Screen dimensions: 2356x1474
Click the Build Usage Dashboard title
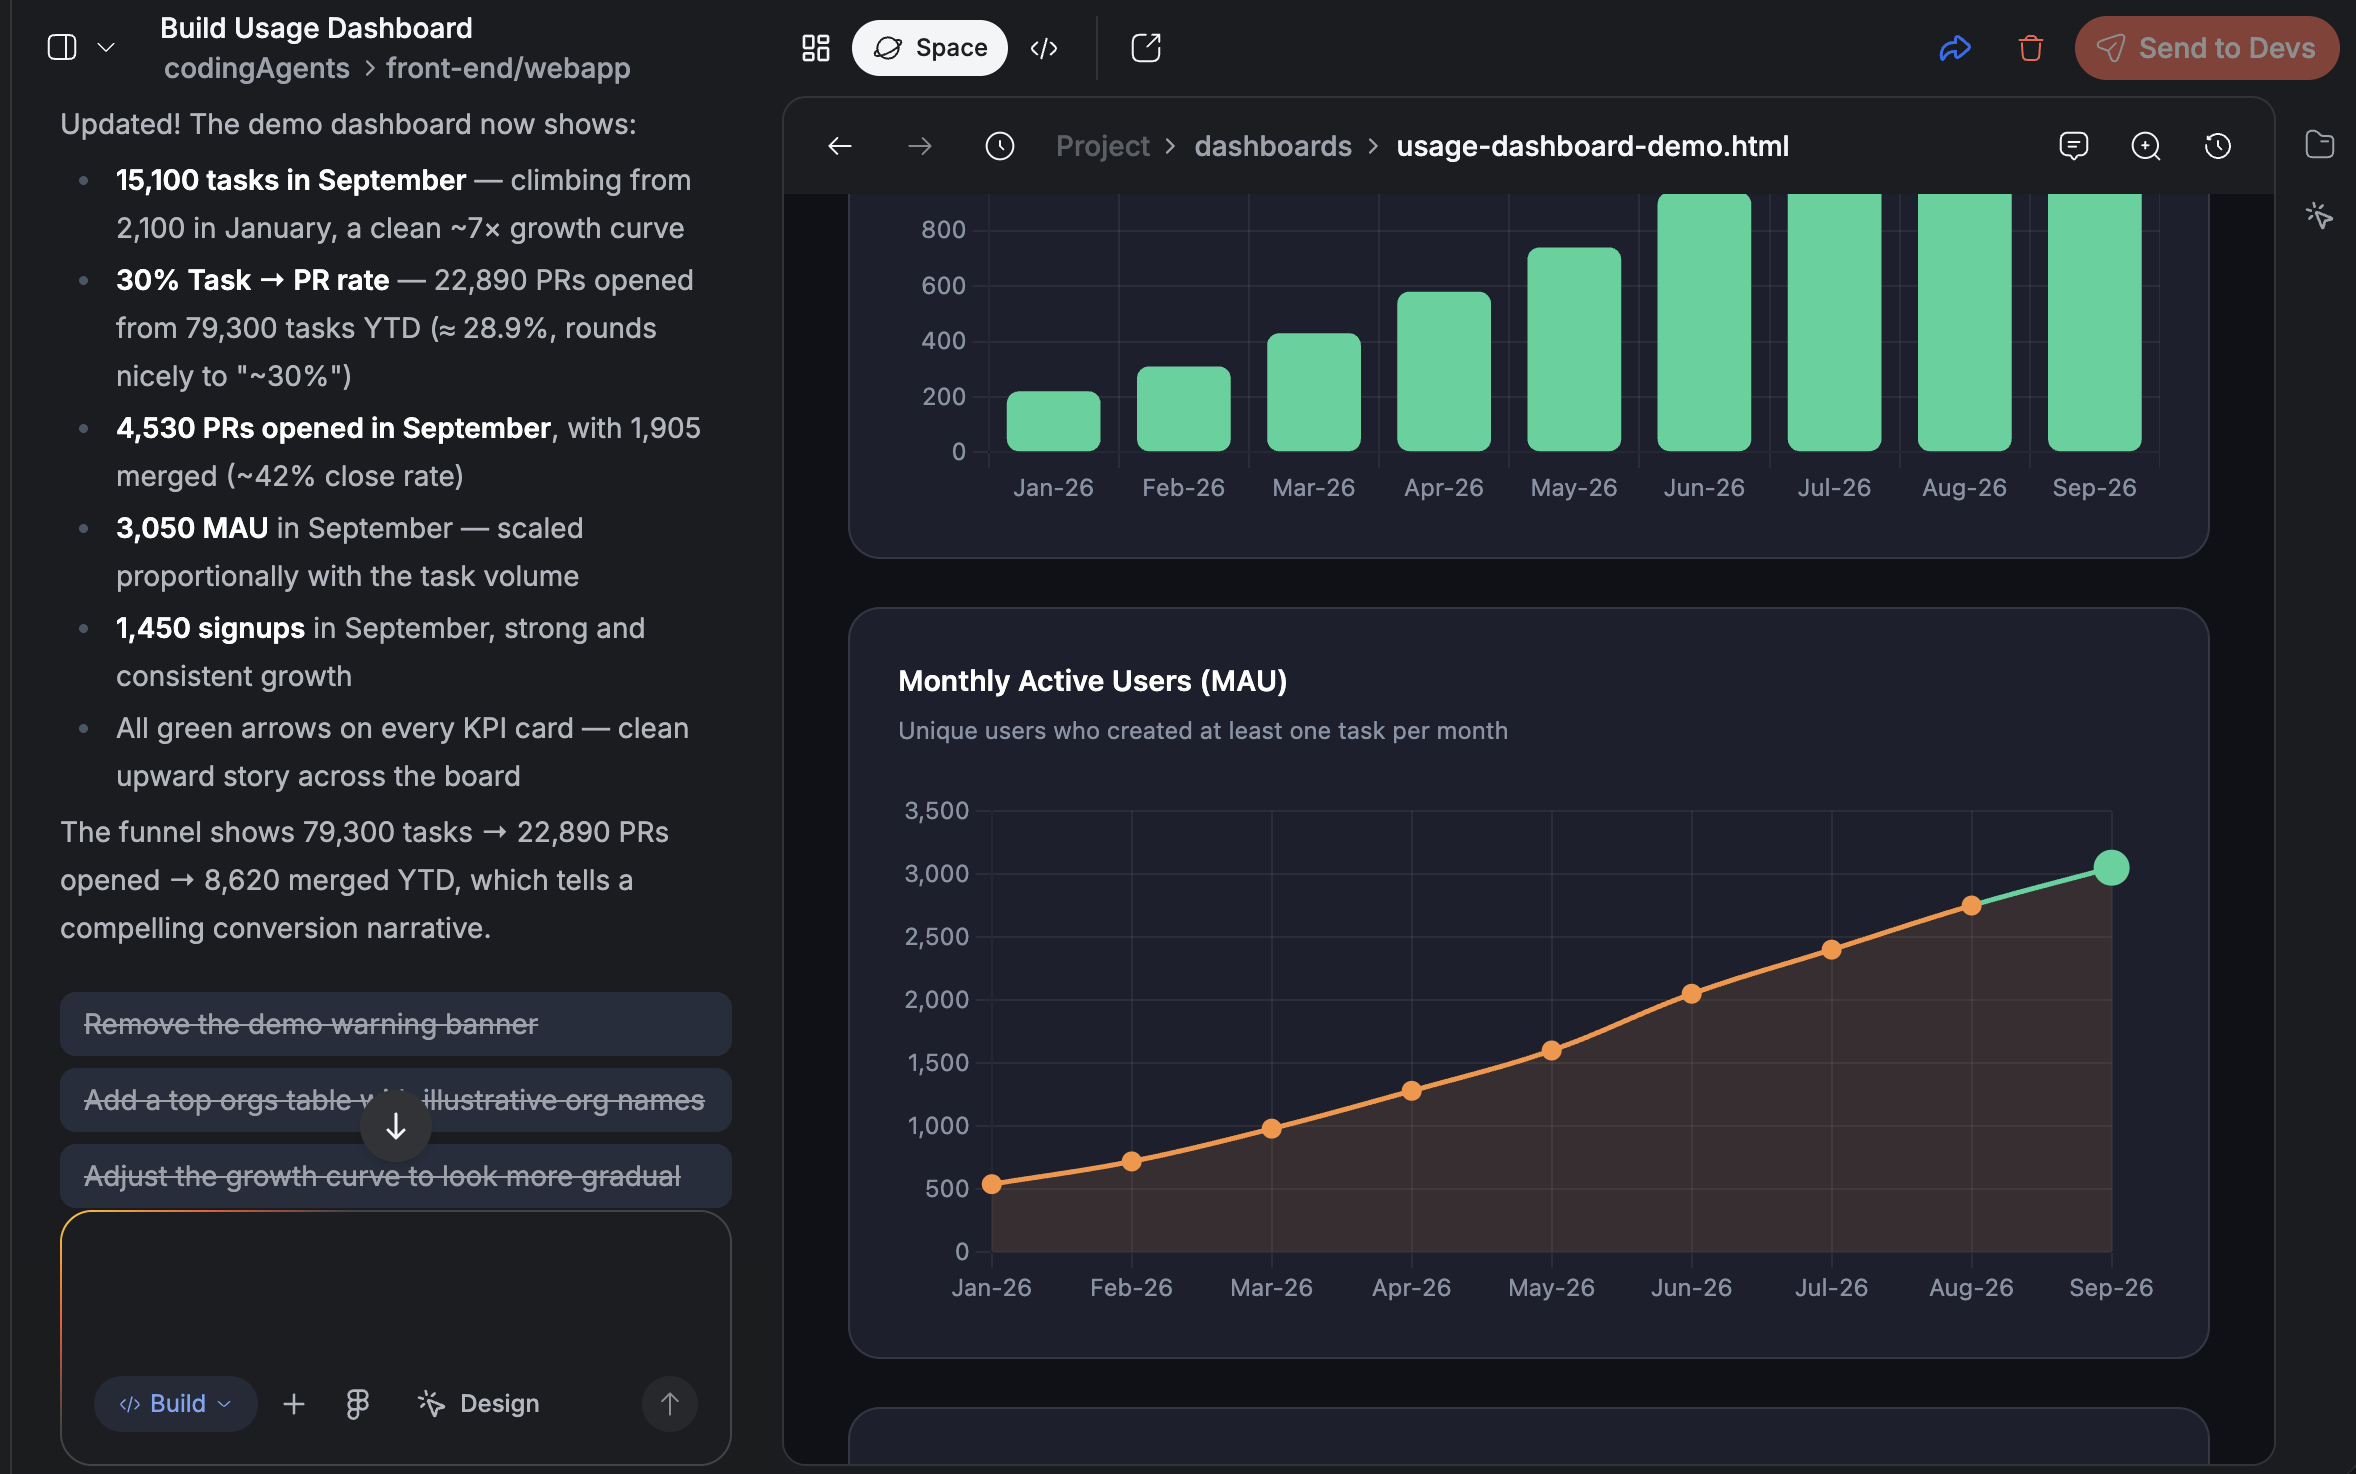(x=316, y=28)
